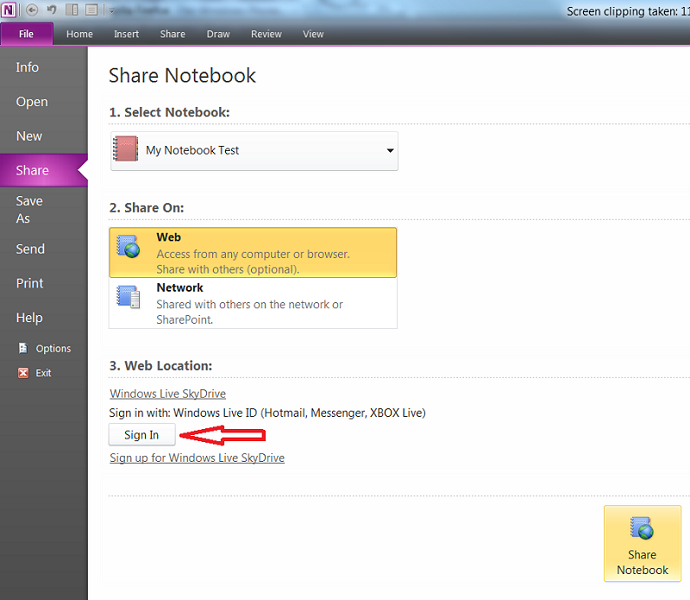Open the Windows Live SkyDrive link

tap(168, 394)
